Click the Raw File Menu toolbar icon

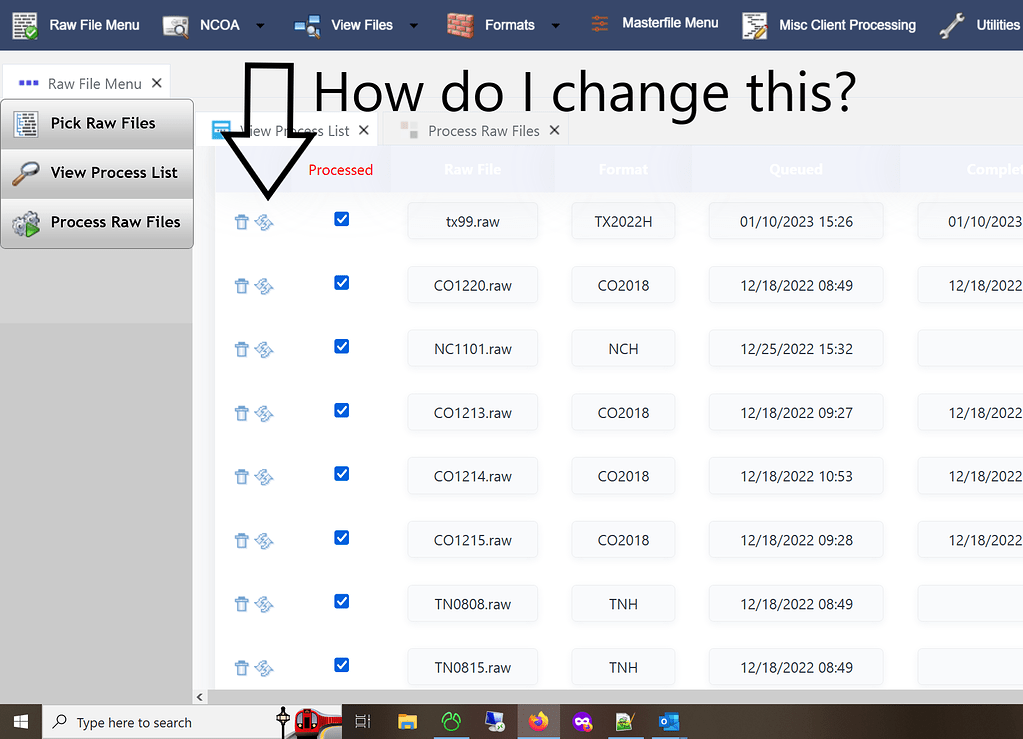point(25,24)
